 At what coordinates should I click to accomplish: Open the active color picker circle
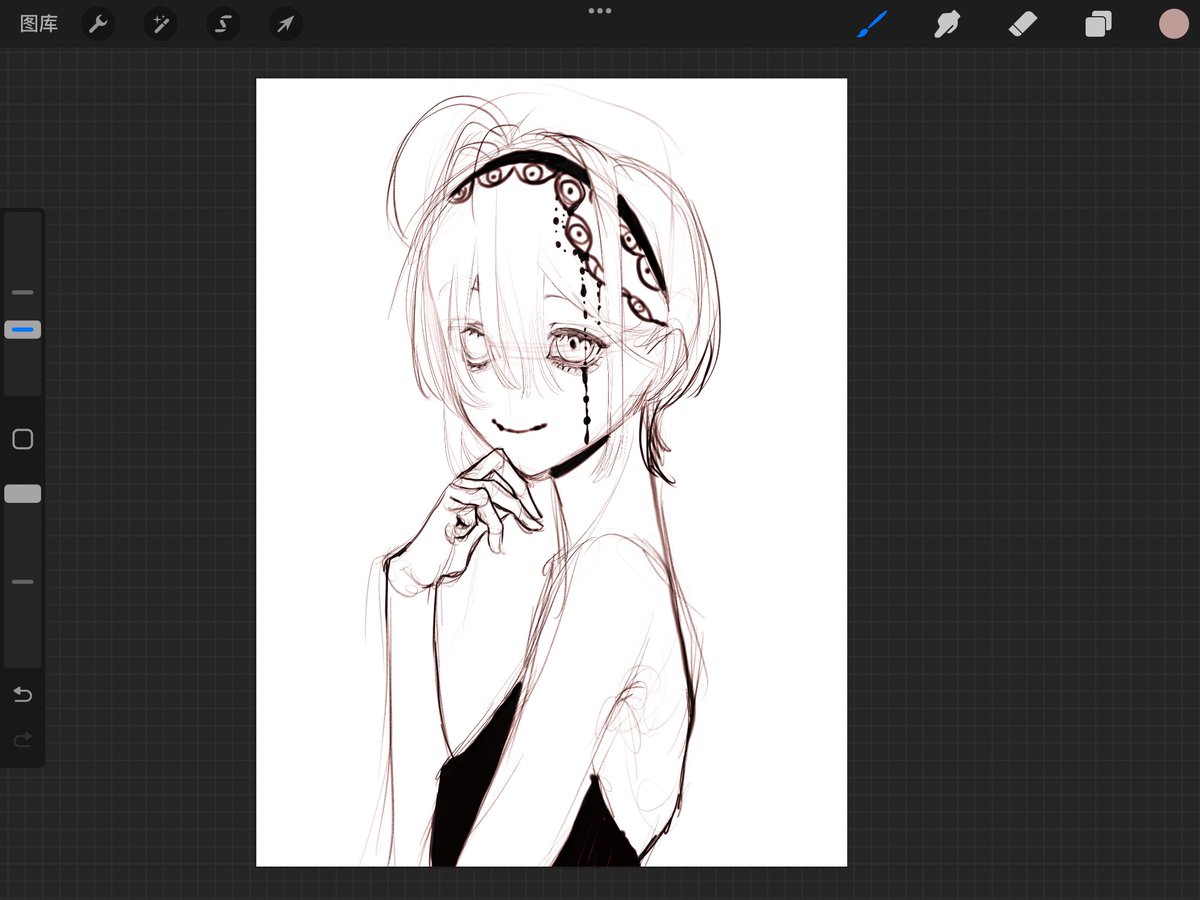coord(1173,24)
